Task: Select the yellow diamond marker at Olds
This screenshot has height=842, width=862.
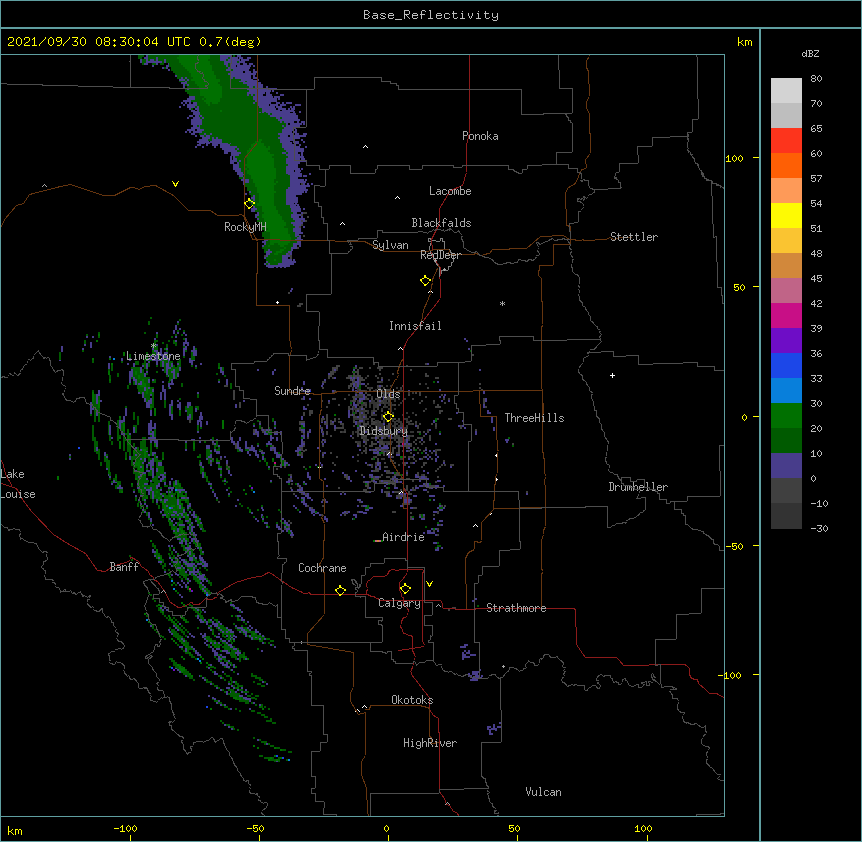Action: click(x=388, y=417)
